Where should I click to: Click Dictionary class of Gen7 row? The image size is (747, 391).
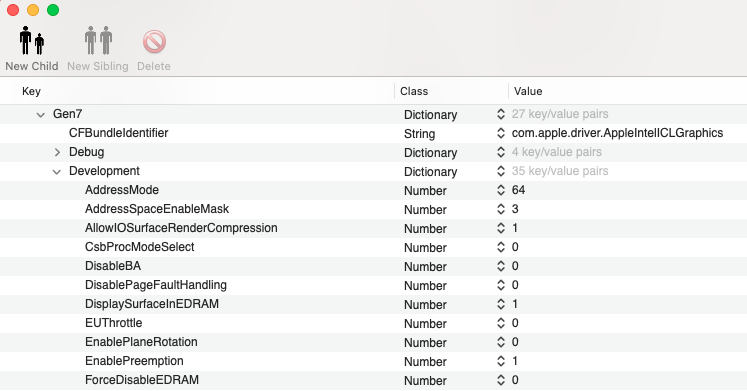pos(431,115)
